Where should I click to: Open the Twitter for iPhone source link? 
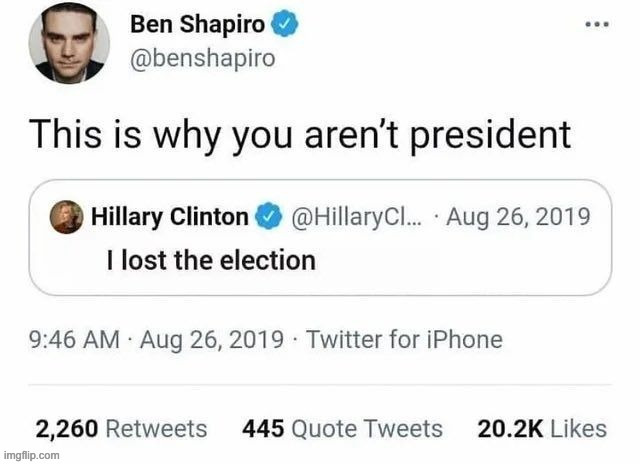tap(404, 340)
